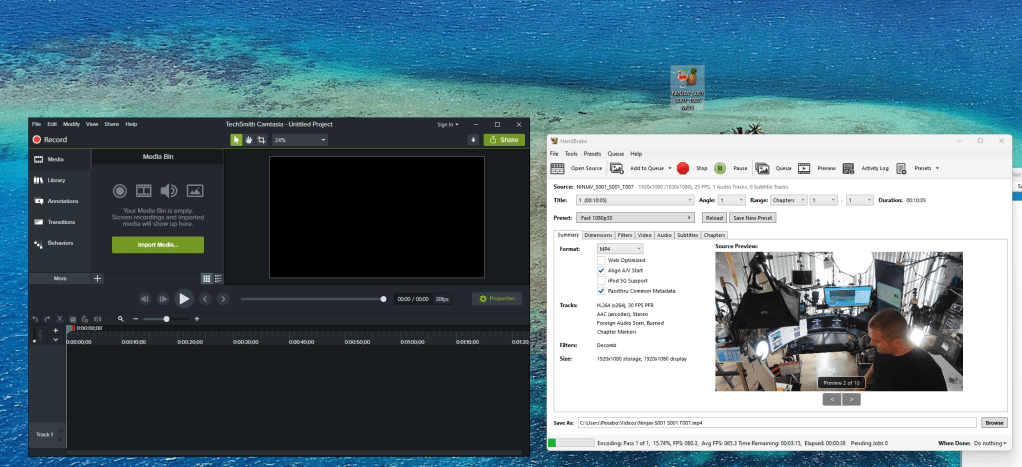1022x467 pixels.
Task: Click the plus icon next to More
Action: (97, 279)
